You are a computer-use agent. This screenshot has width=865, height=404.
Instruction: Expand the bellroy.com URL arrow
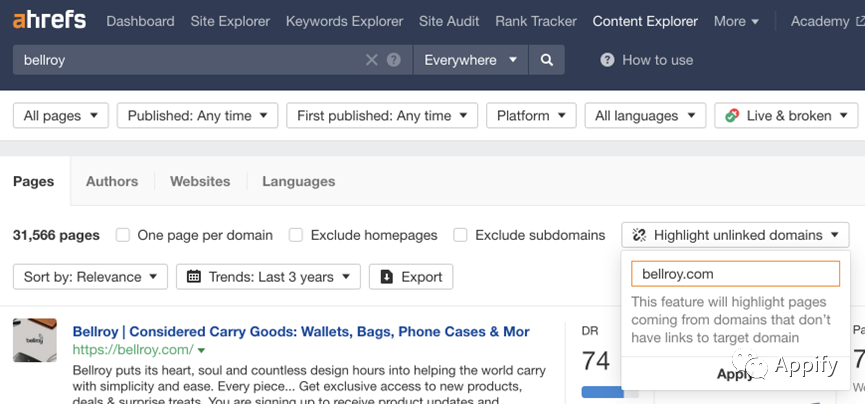pyautogui.click(x=201, y=350)
